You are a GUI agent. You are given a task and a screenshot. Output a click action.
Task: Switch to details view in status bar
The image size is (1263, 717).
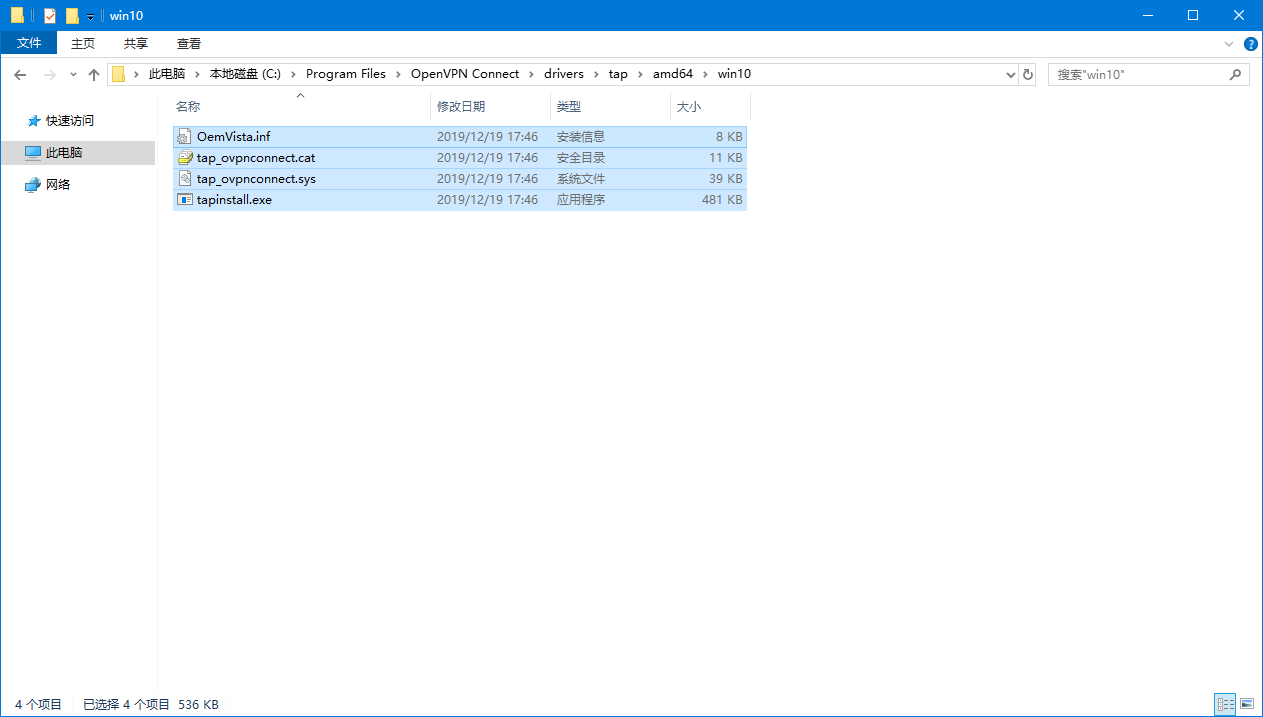coord(1225,705)
